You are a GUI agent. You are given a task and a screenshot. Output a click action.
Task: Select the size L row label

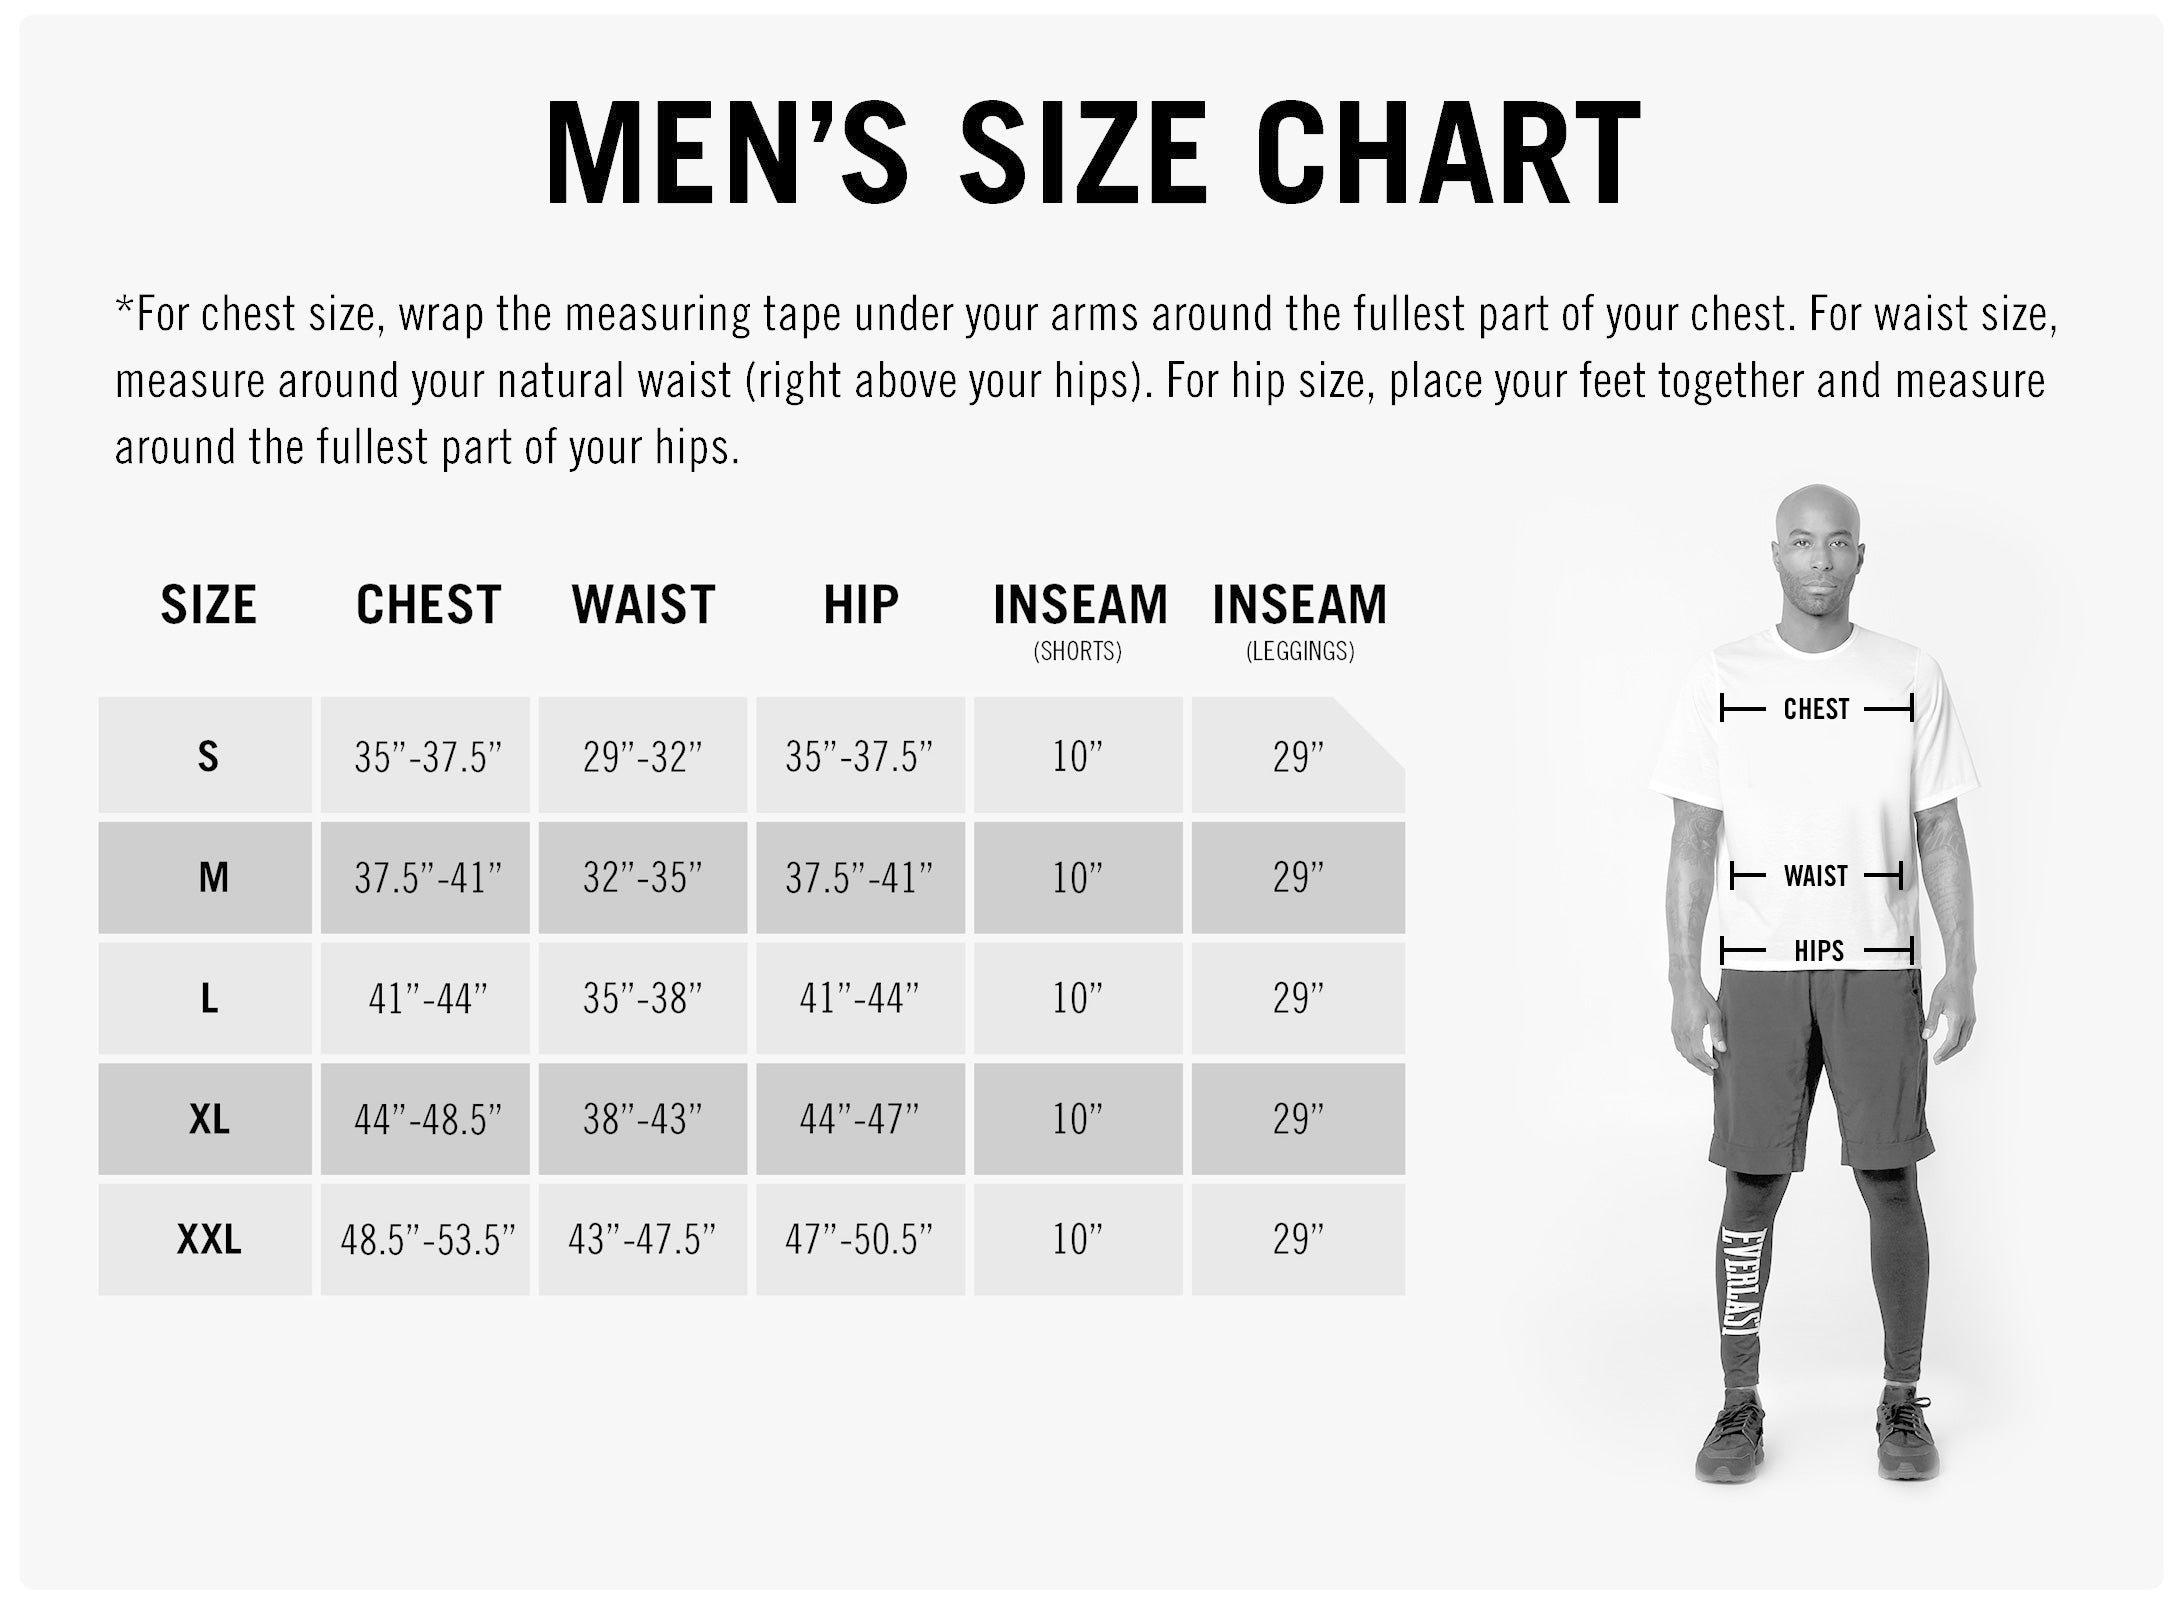(206, 998)
